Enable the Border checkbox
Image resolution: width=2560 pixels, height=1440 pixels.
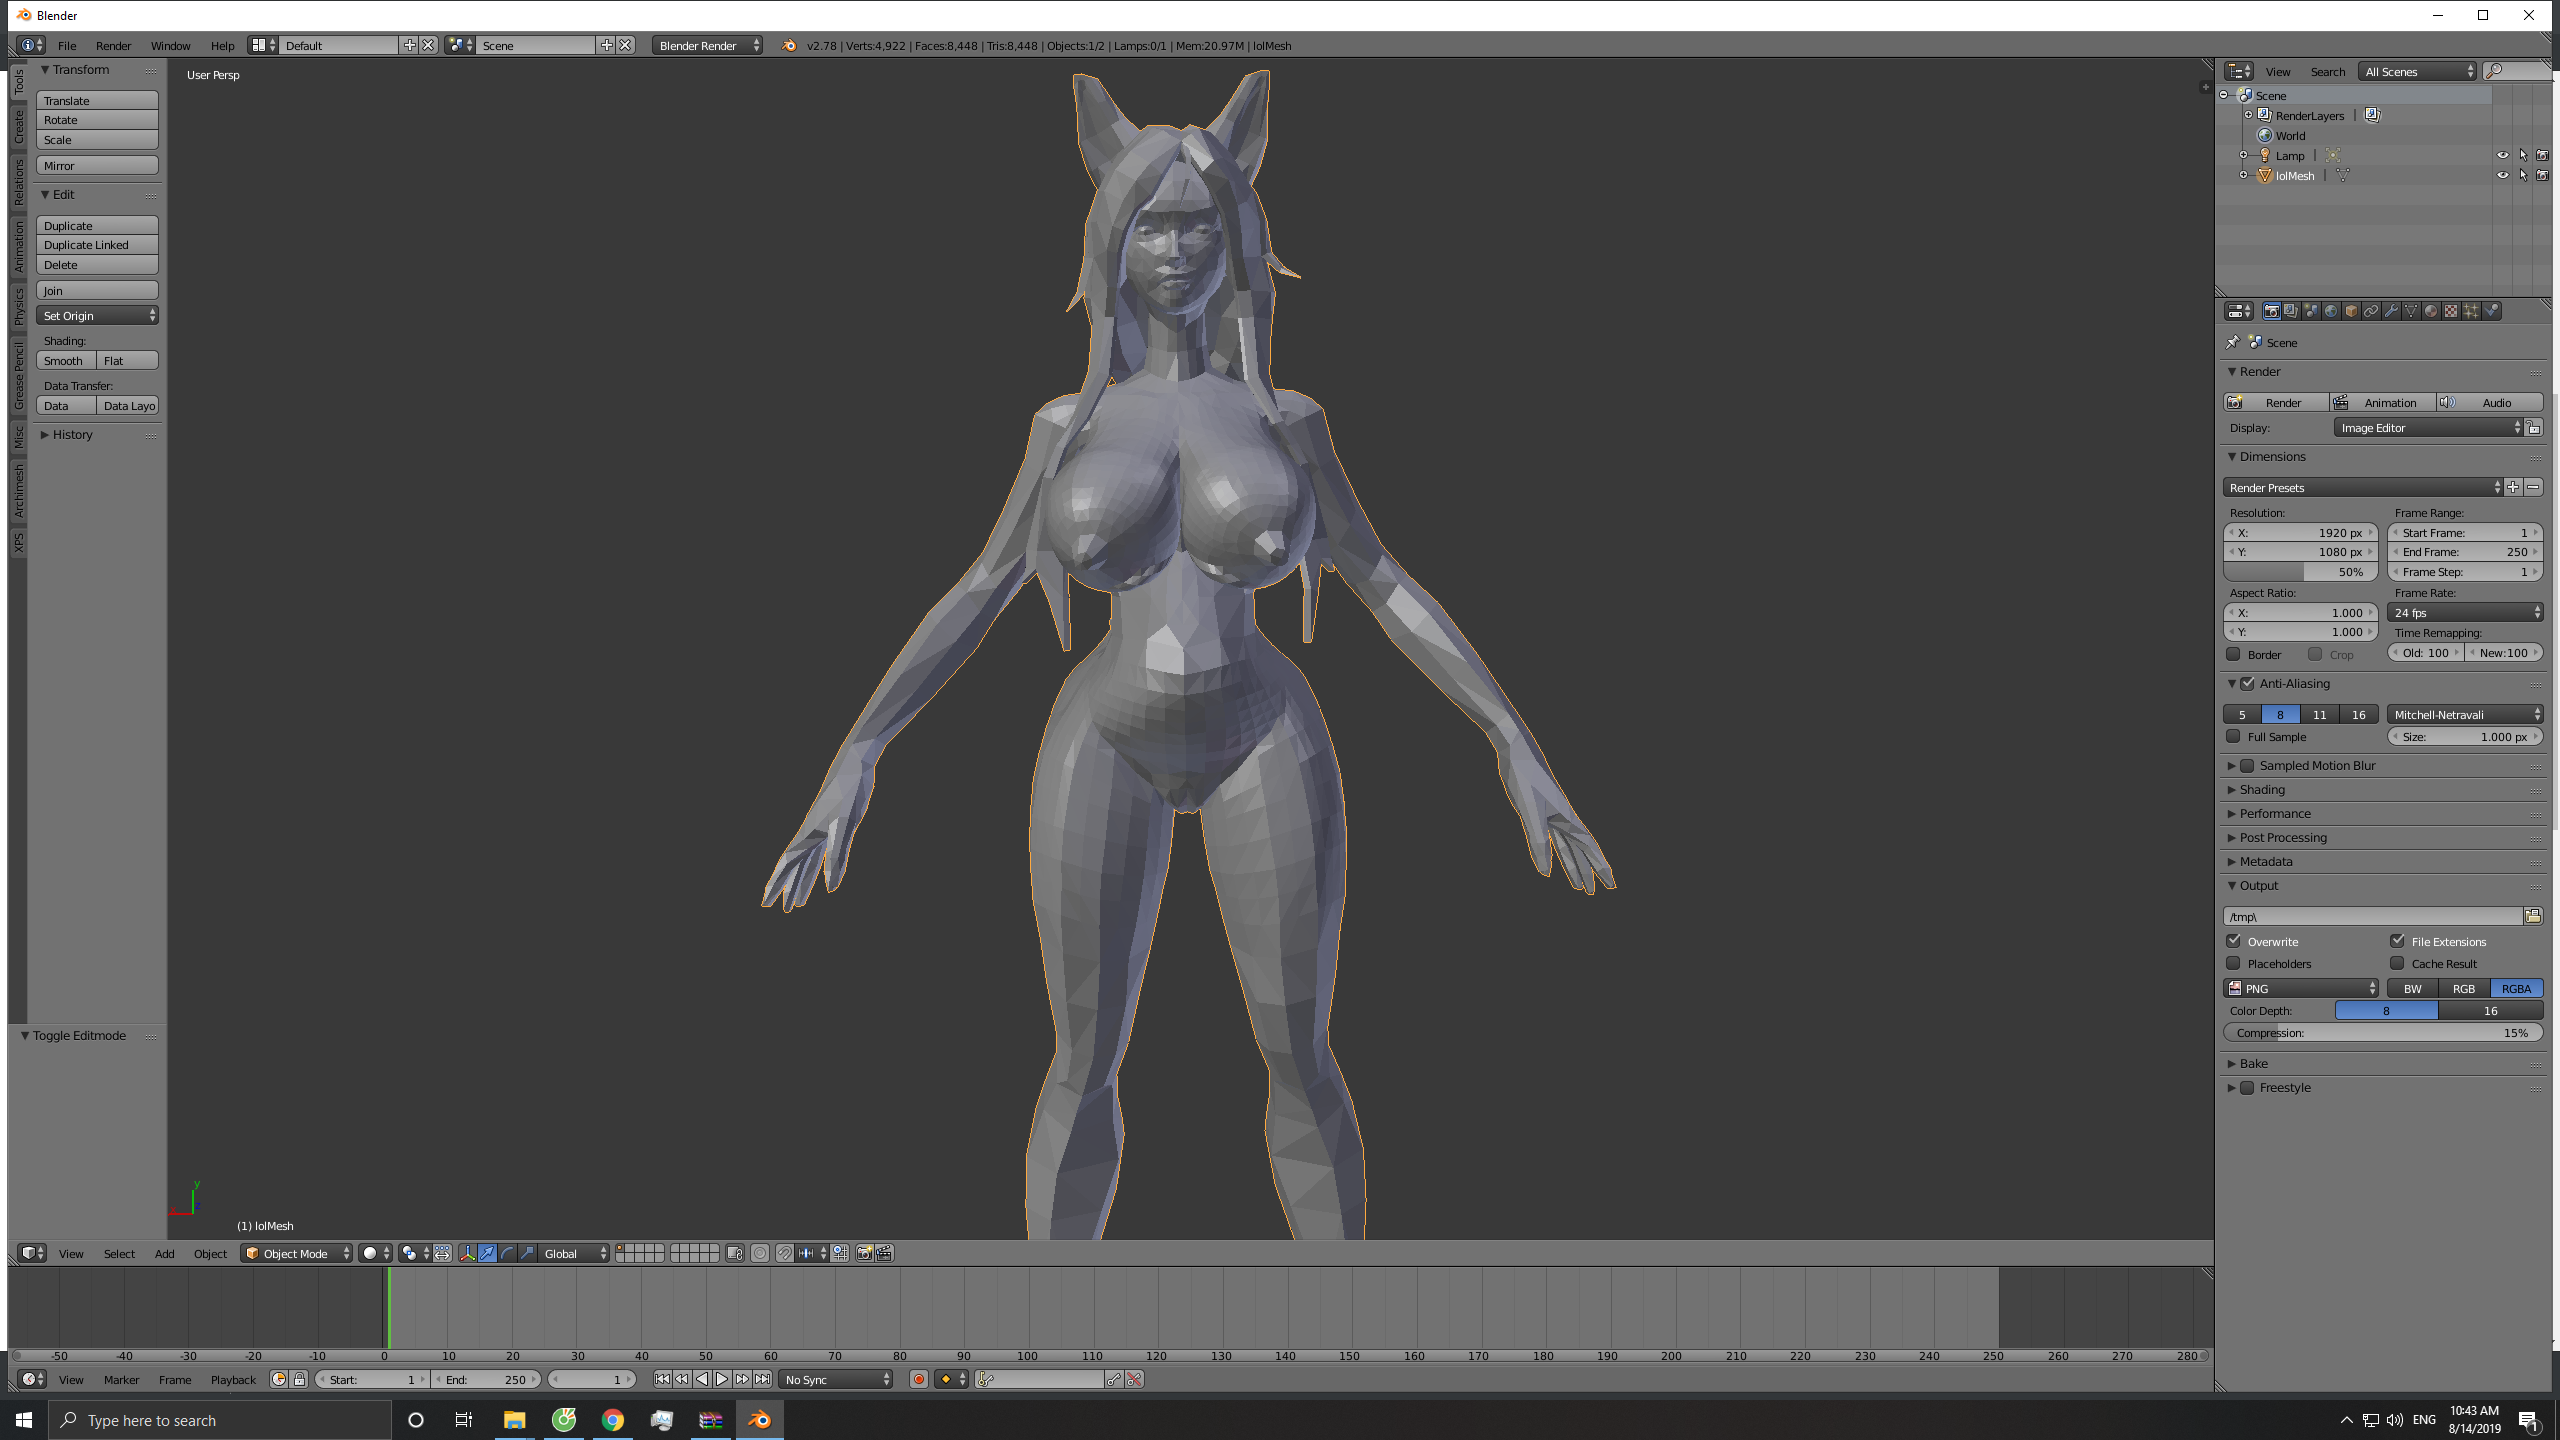tap(2234, 654)
